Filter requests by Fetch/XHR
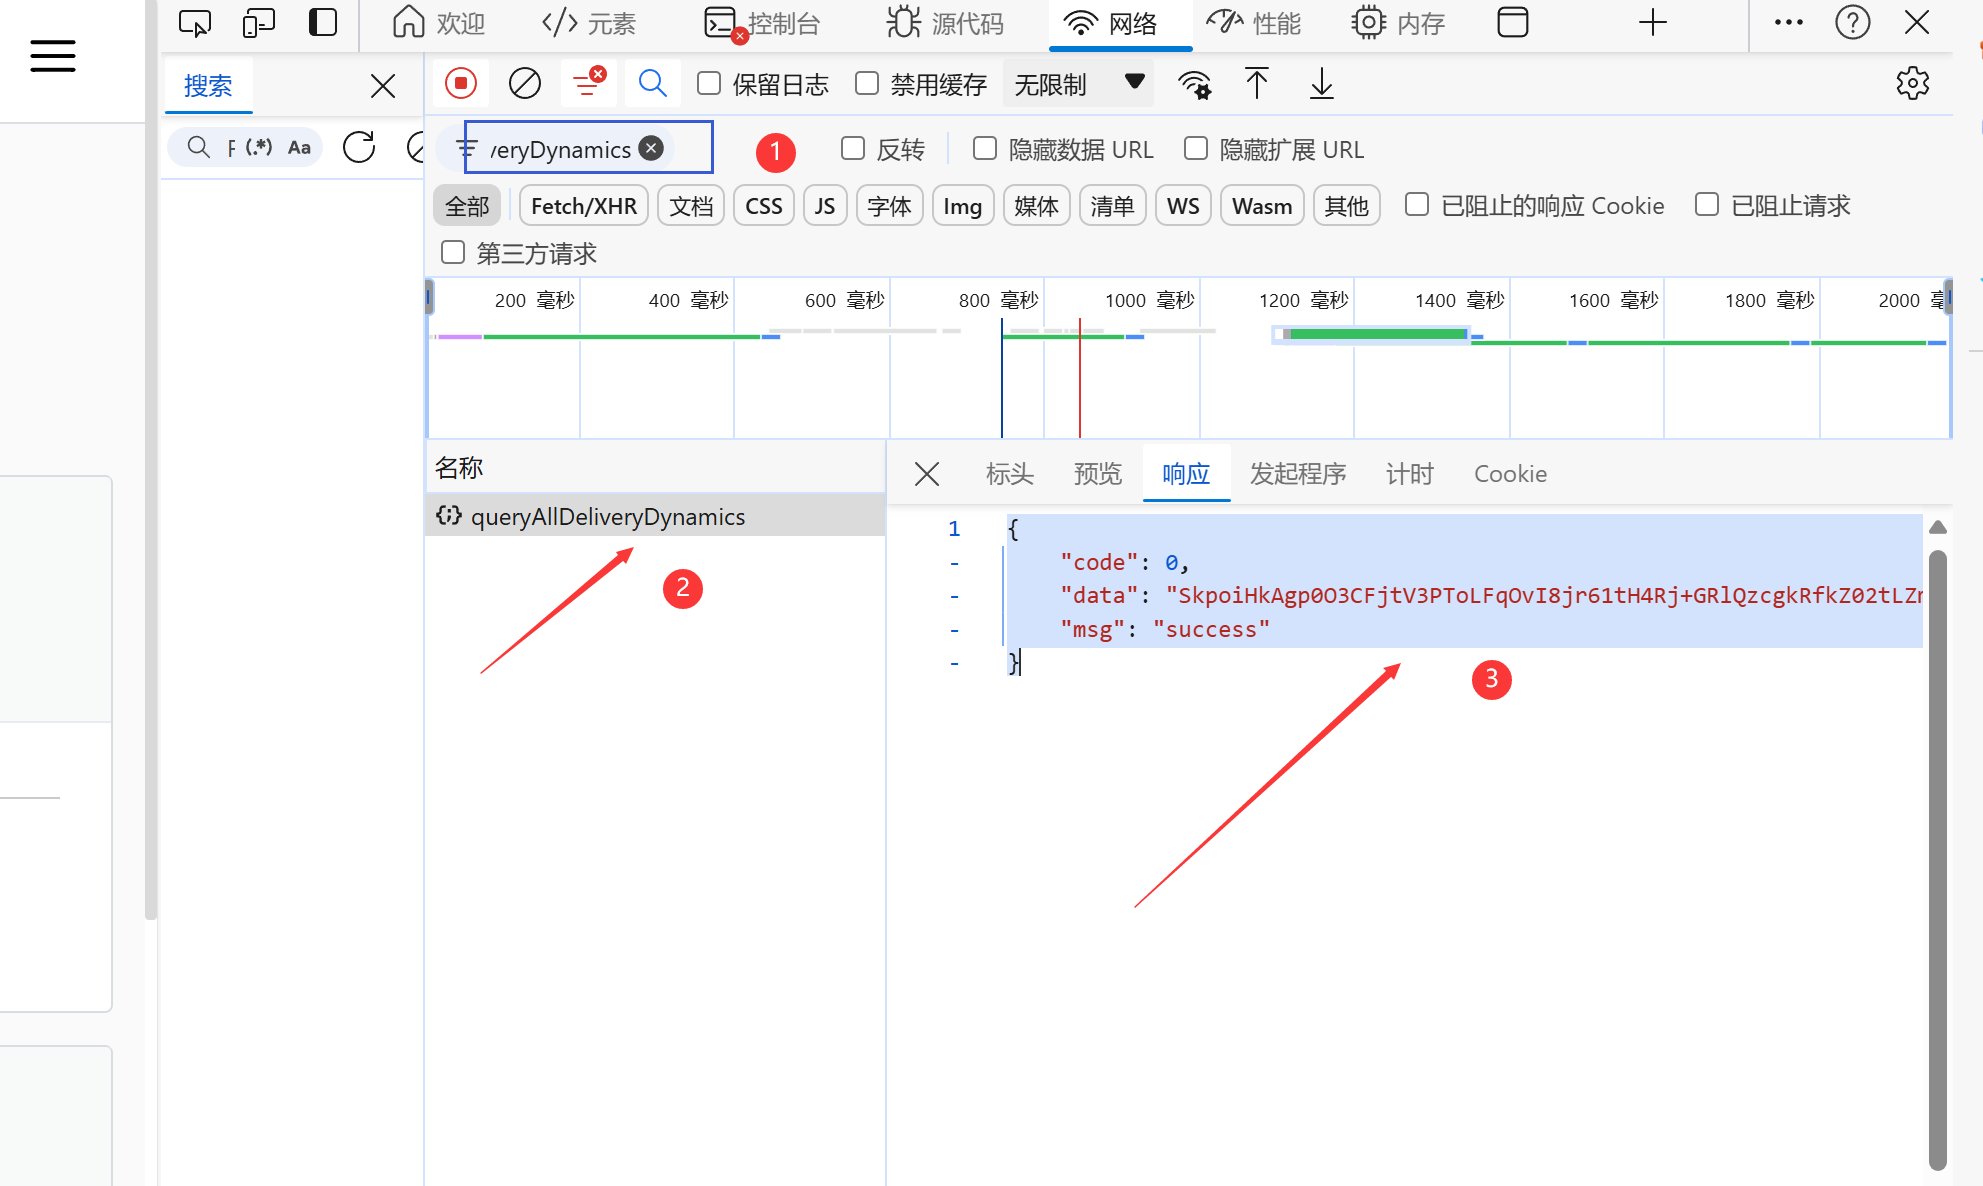Screen dimensions: 1983x1186 pyautogui.click(x=583, y=206)
